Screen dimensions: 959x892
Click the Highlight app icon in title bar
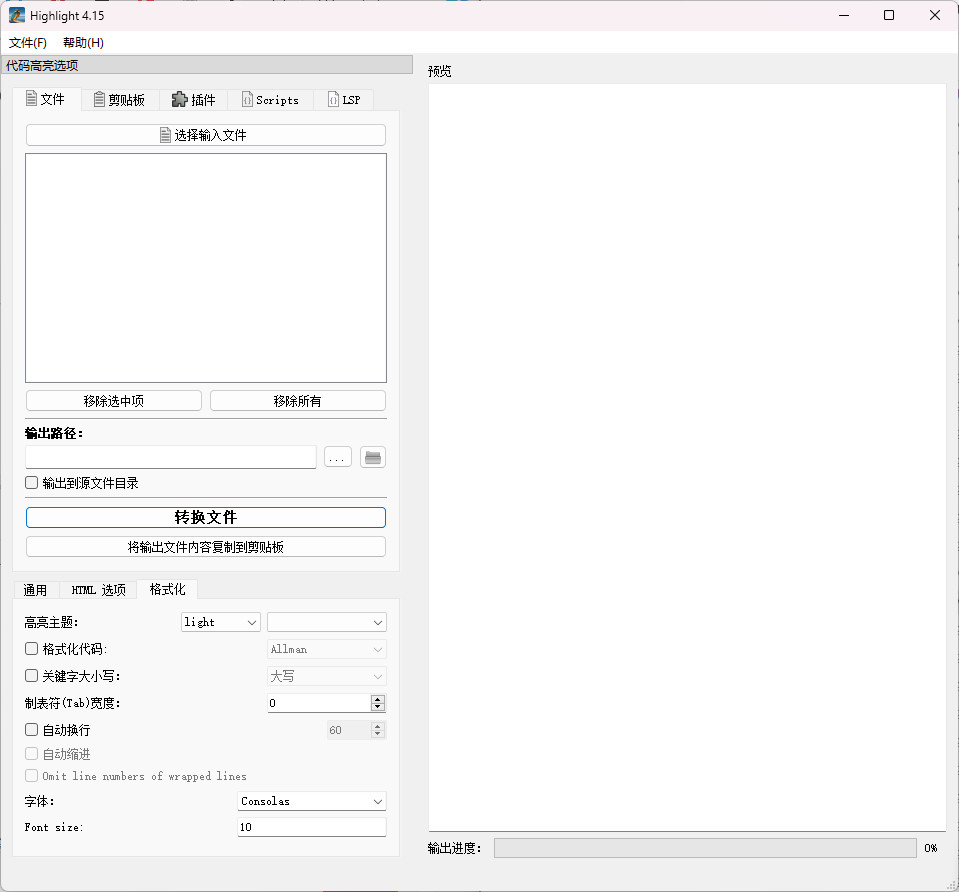[x=17, y=15]
